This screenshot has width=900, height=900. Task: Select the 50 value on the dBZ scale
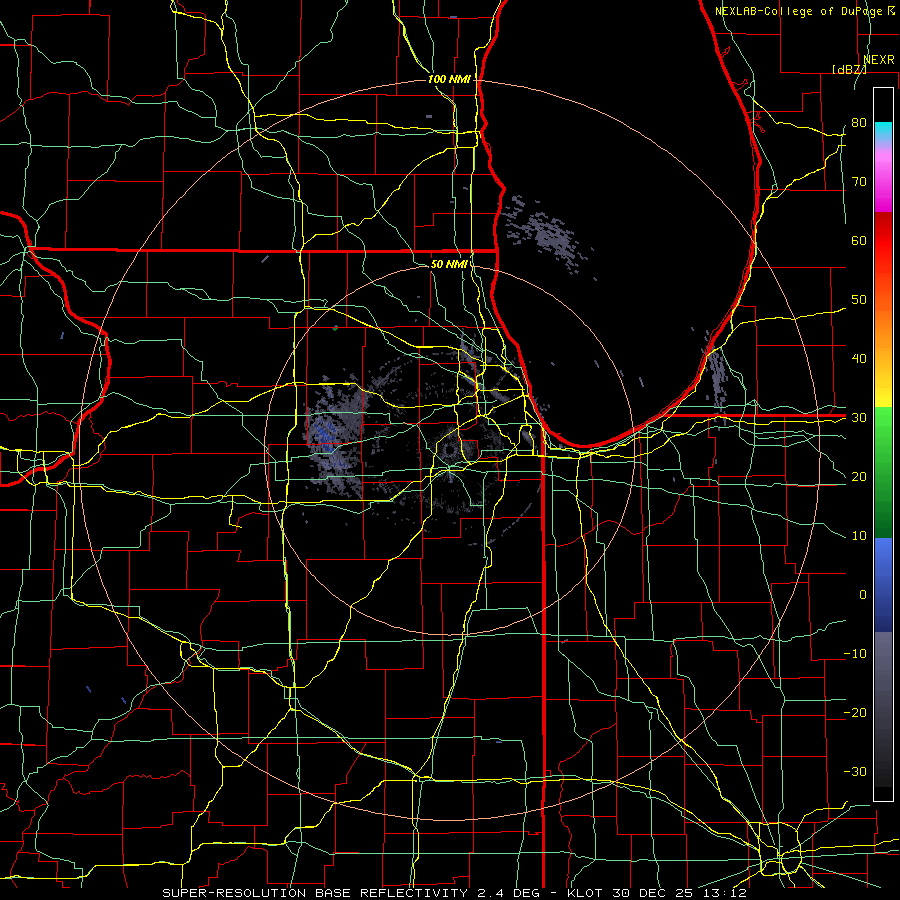(x=859, y=300)
